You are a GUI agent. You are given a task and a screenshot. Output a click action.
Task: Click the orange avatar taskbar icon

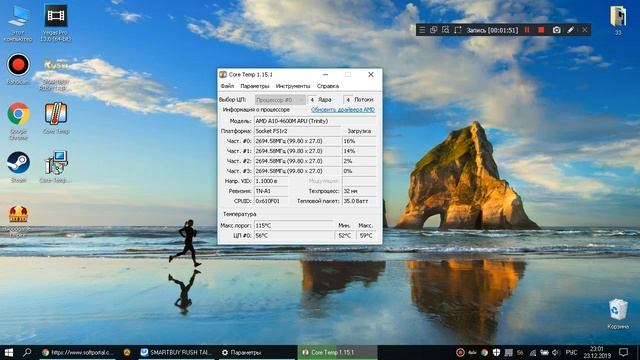tap(127, 352)
